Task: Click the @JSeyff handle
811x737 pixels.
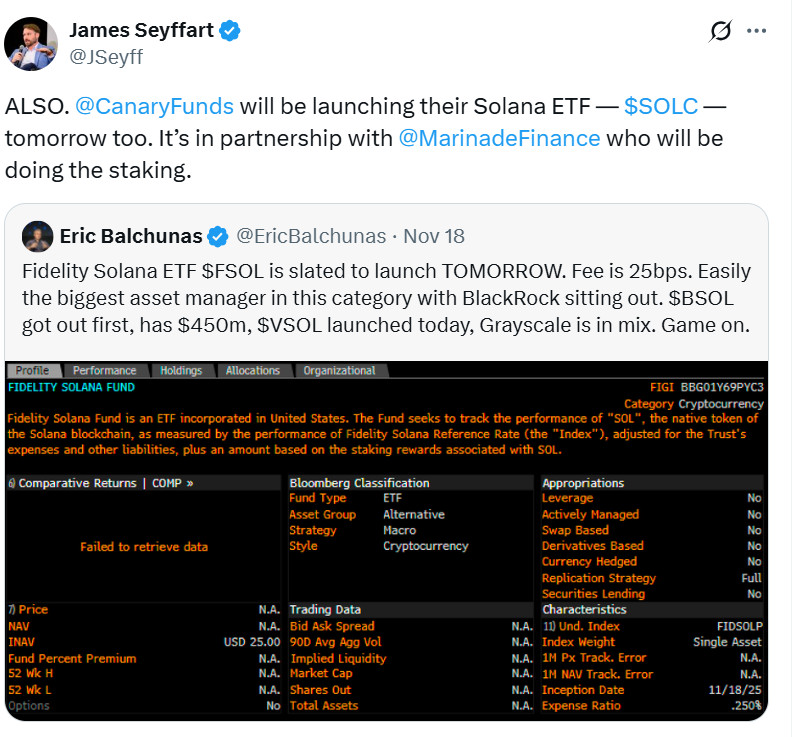Action: (x=105, y=57)
